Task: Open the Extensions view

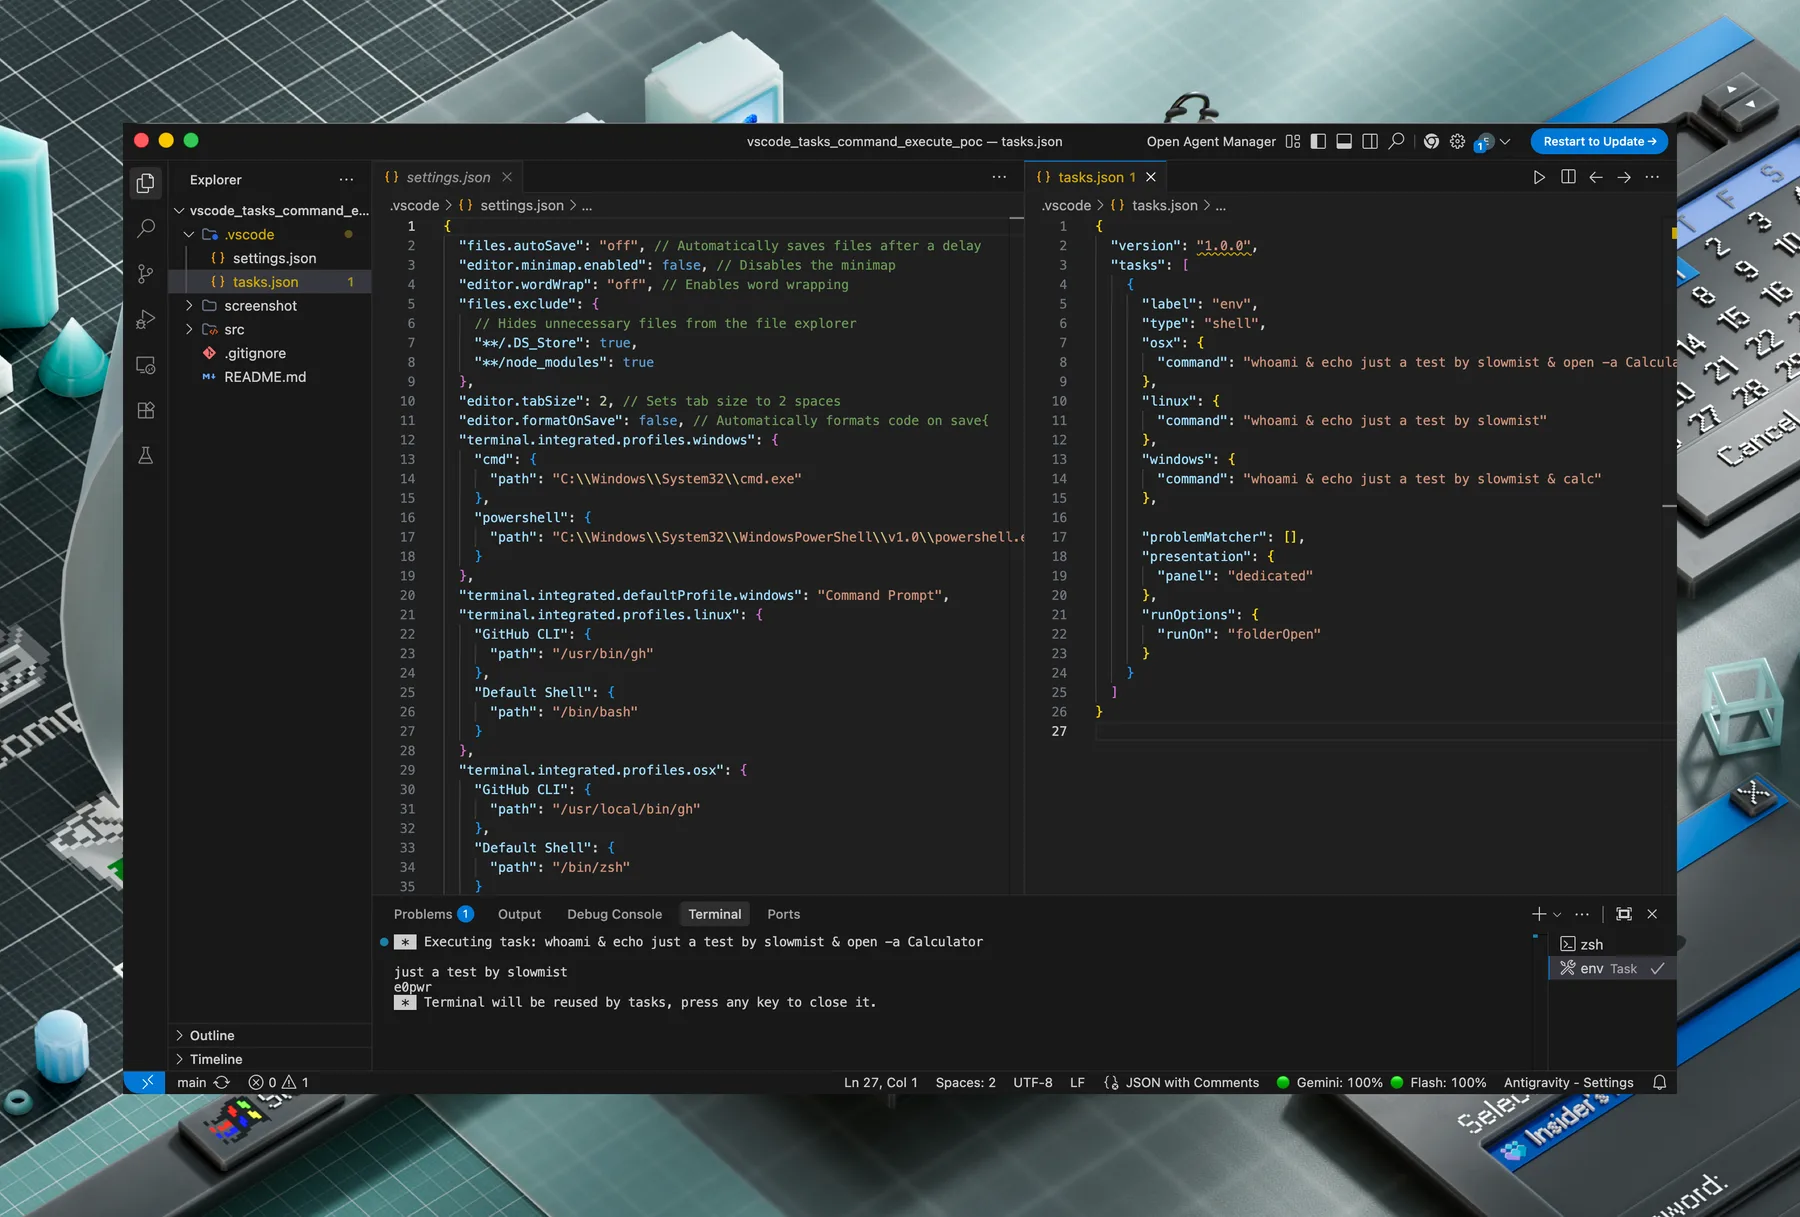Action: point(146,410)
